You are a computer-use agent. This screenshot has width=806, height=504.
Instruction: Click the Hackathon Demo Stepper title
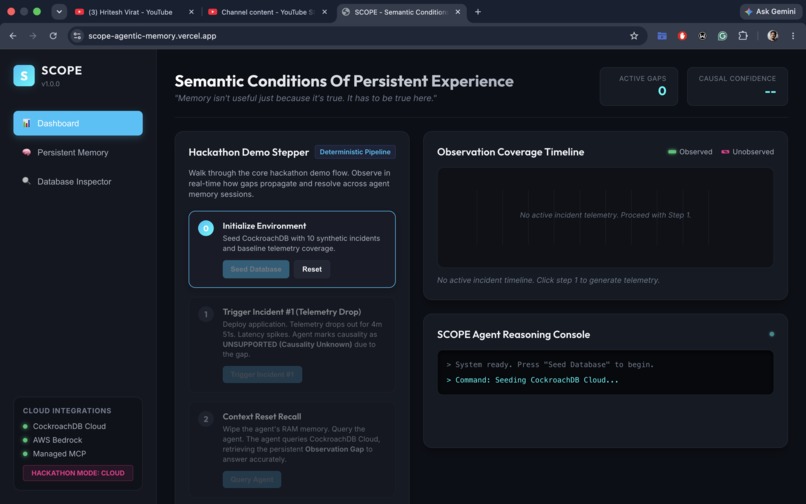(248, 152)
